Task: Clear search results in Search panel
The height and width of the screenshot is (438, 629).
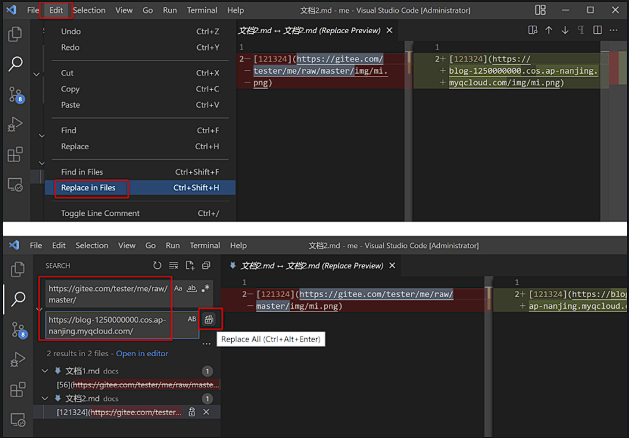Action: click(x=173, y=265)
